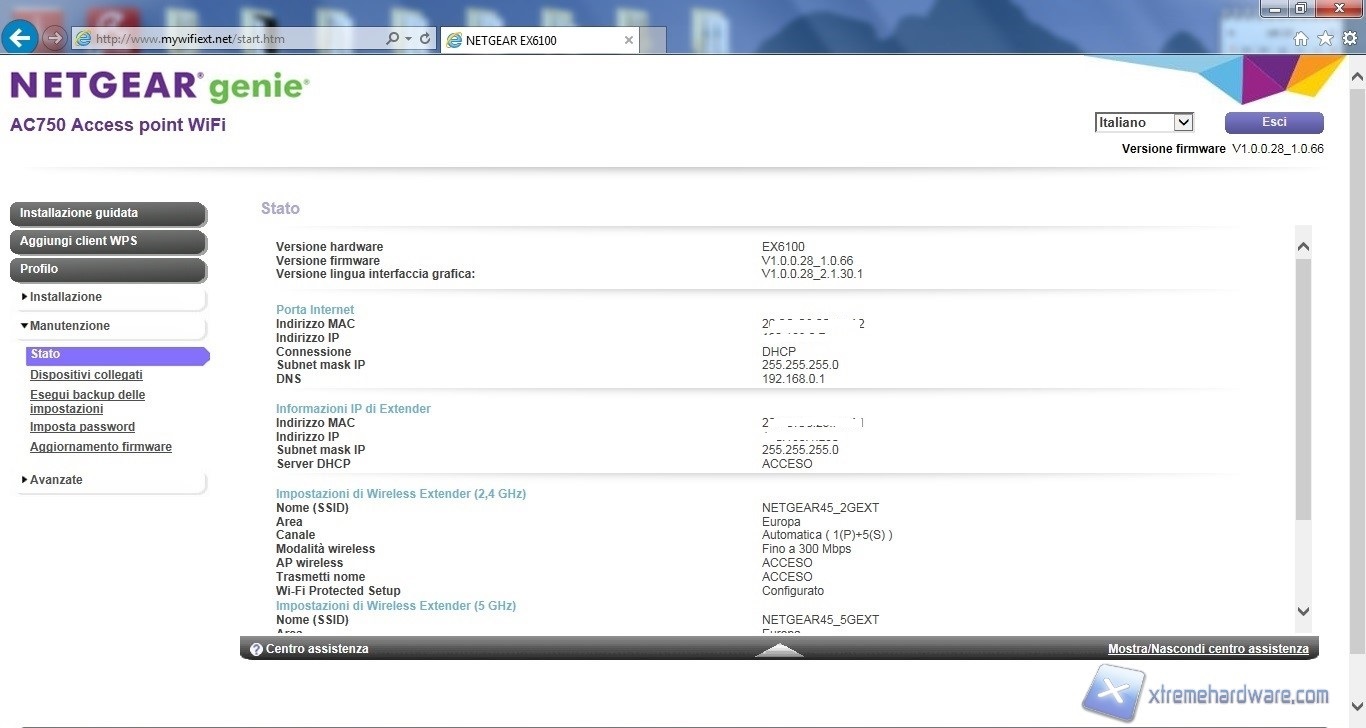
Task: Expand the Avanzate menu section
Action: pyautogui.click(x=56, y=480)
